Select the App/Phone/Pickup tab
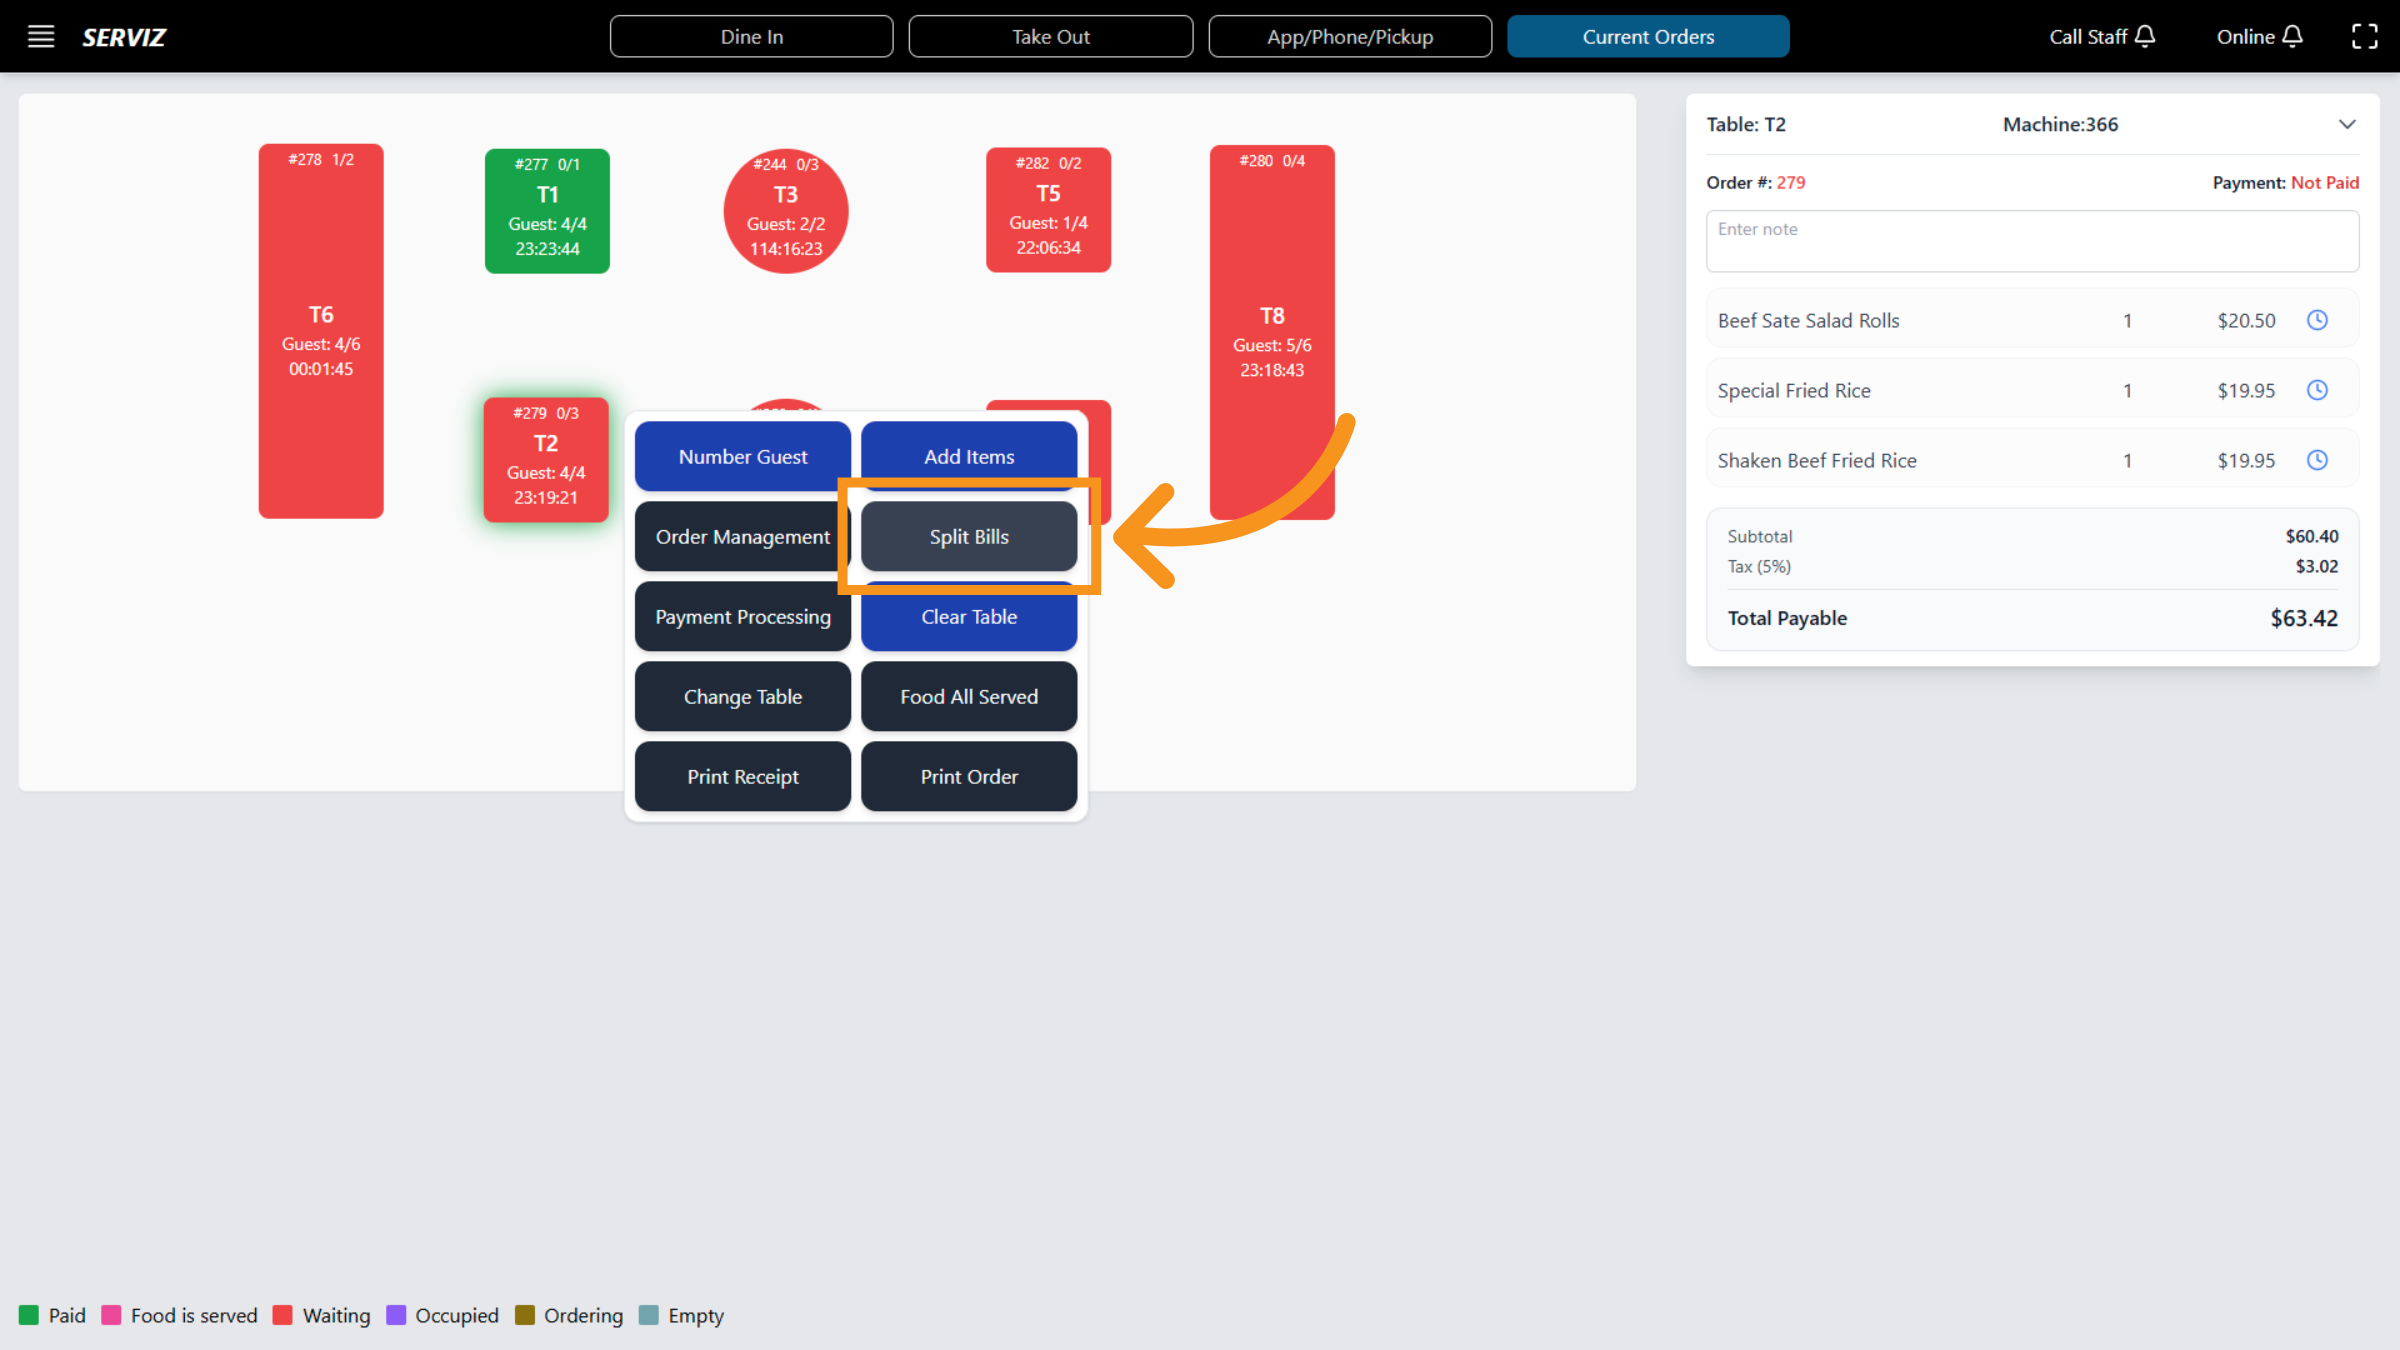 [x=1349, y=37]
